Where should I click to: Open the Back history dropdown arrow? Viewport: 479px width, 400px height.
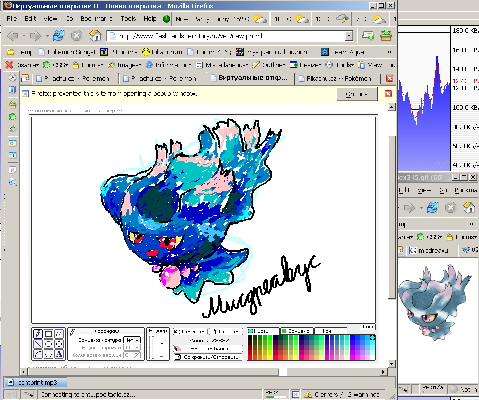coord(23,36)
